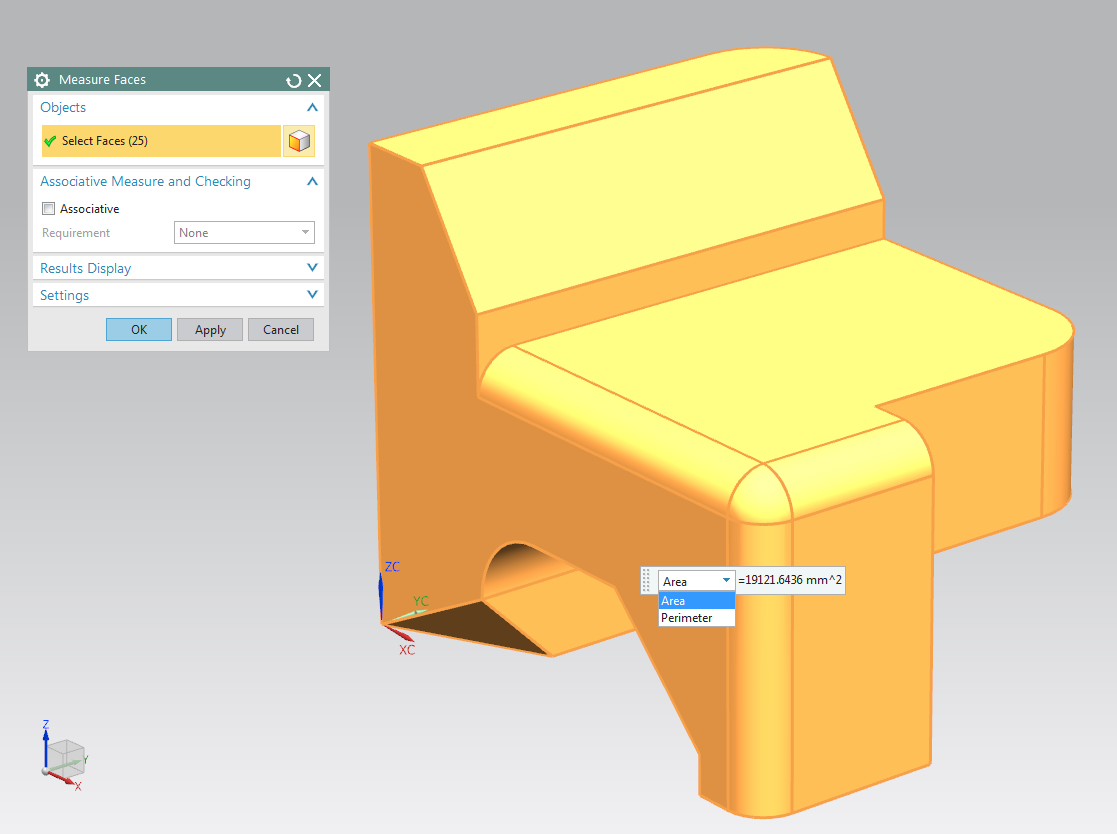The width and height of the screenshot is (1117, 834).
Task: Click the Results Display section title
Action: [85, 269]
